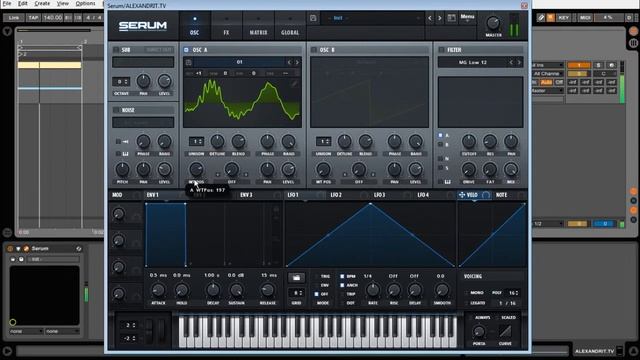640x360 pixels.
Task: Open the wavetable editor pencil in OSC A
Action: pos(294,84)
